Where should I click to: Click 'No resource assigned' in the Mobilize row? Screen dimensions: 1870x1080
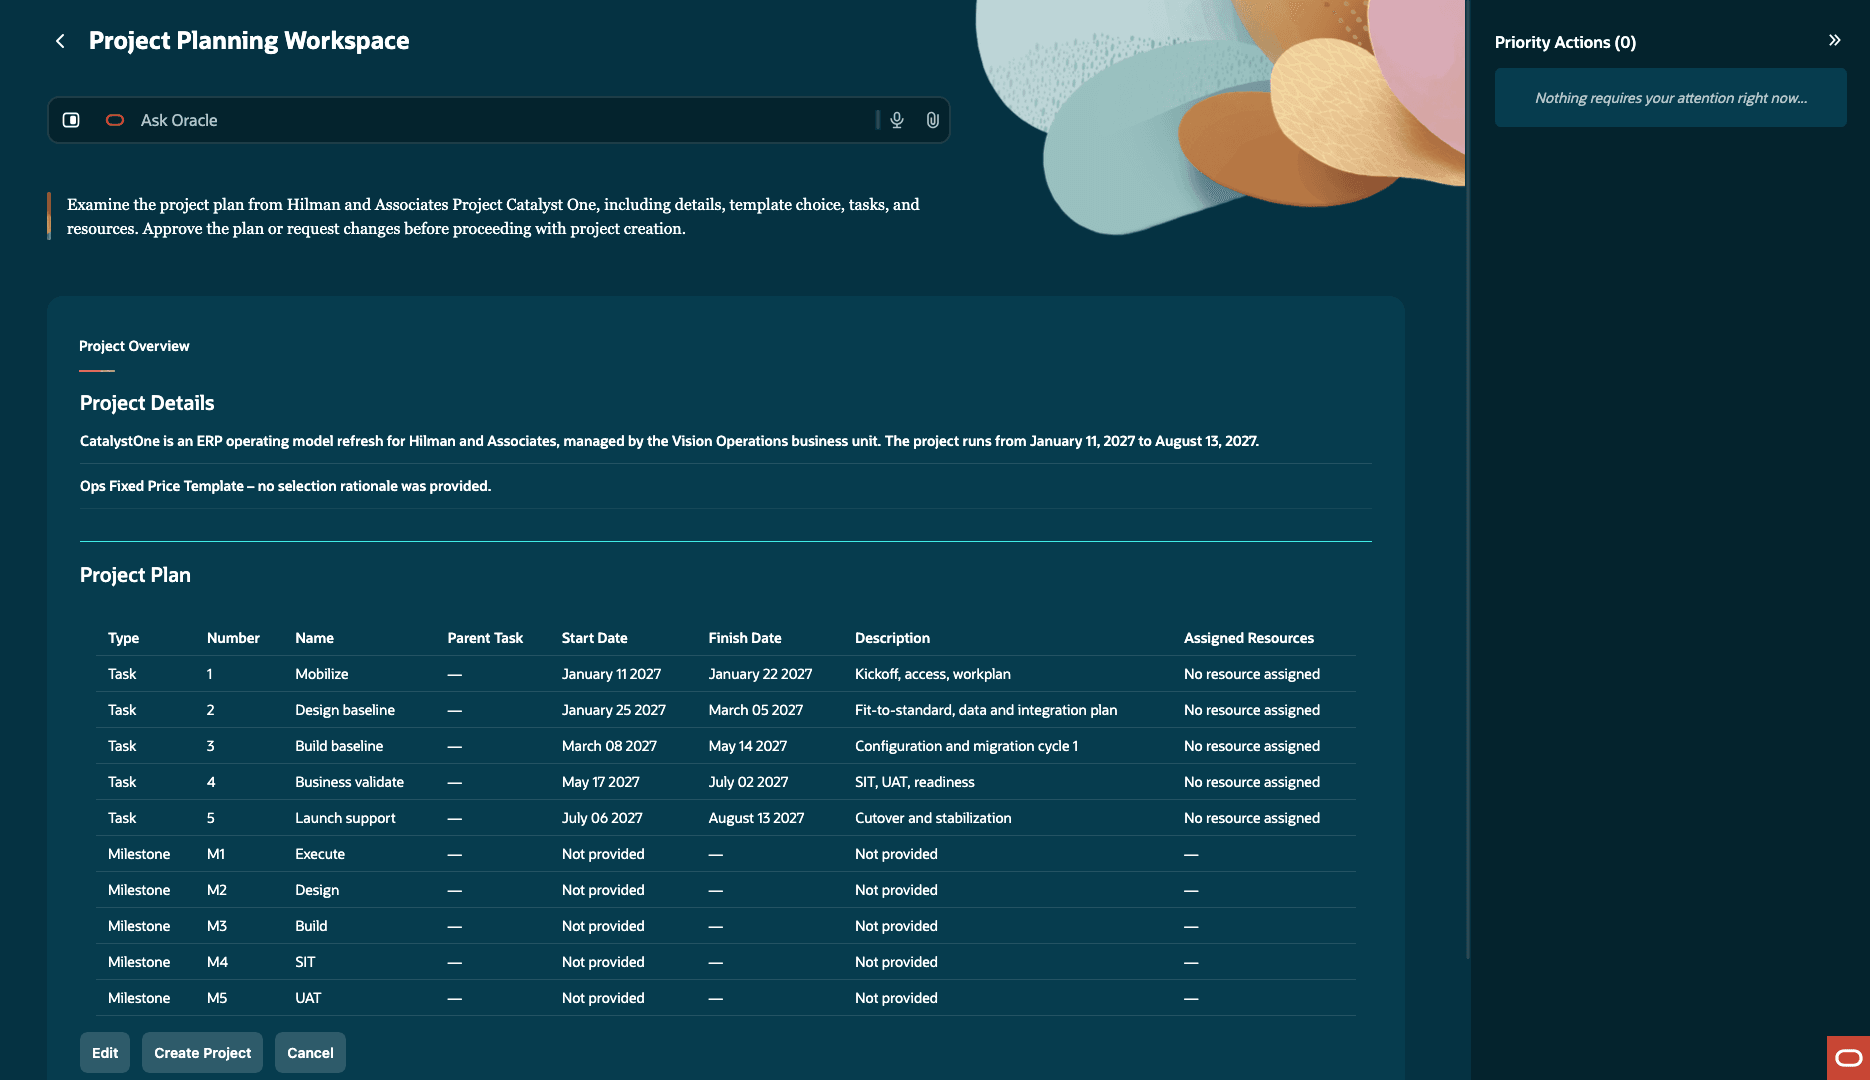(1251, 674)
